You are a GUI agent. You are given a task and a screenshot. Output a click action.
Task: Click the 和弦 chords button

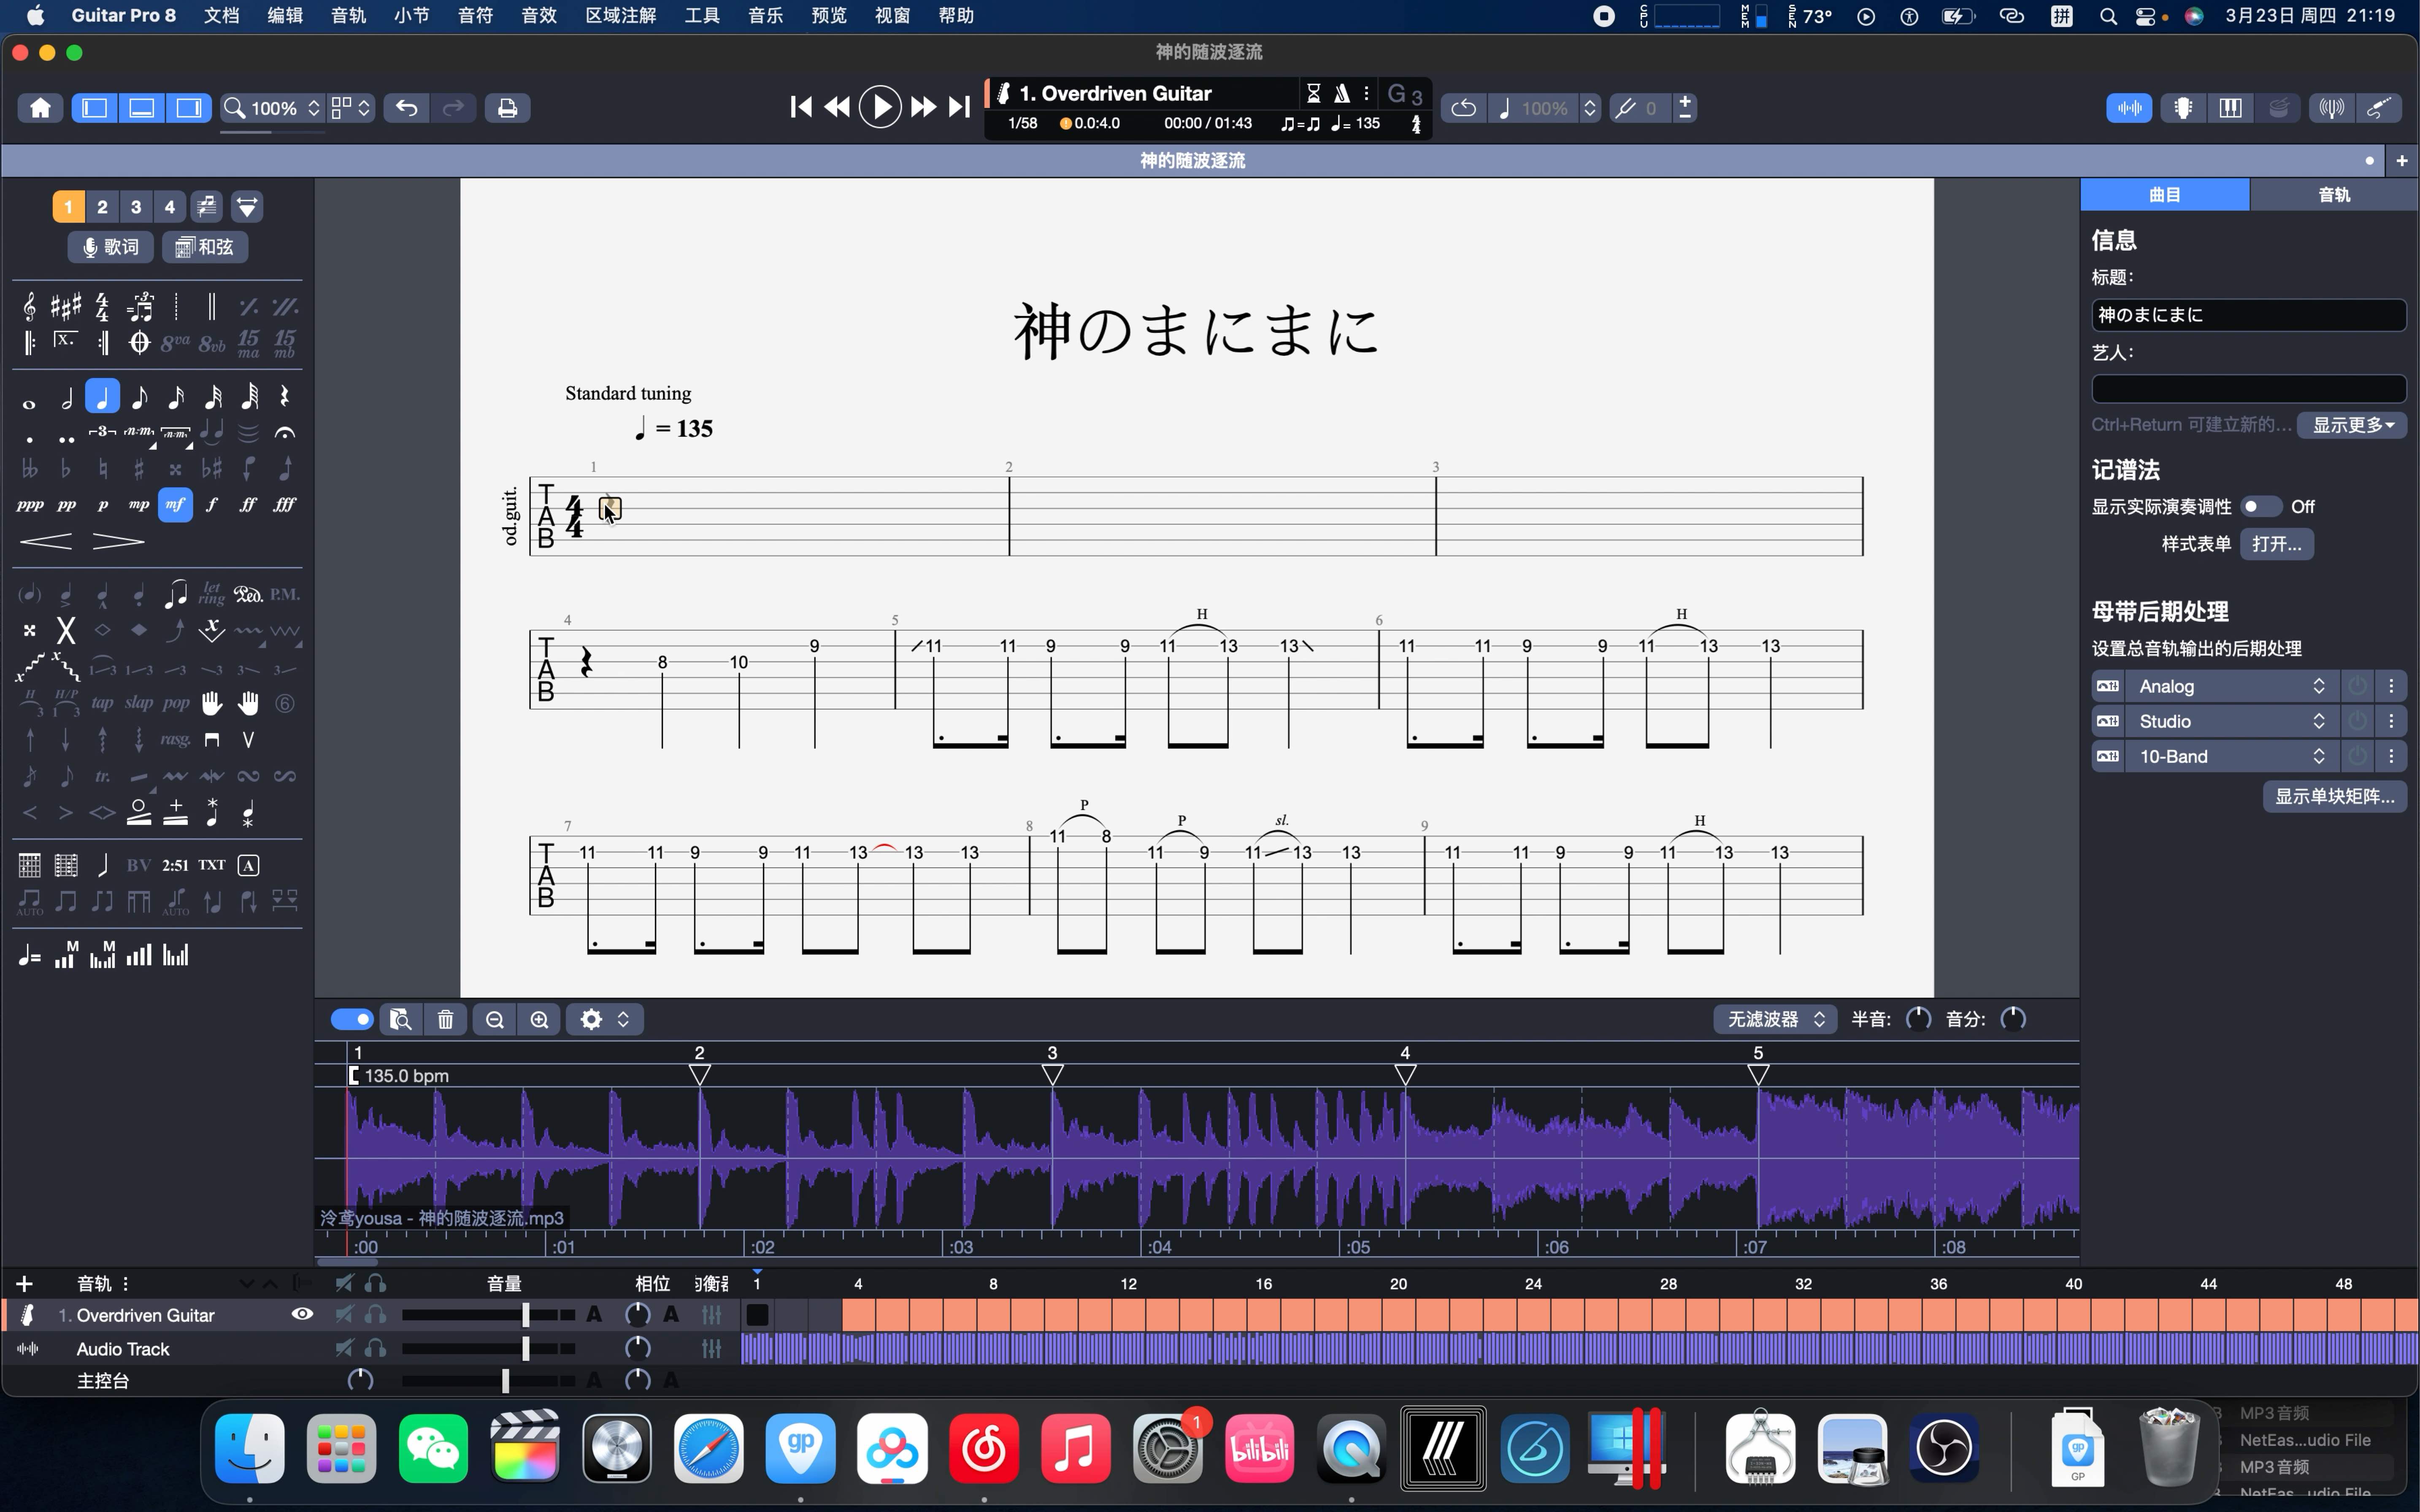(x=205, y=247)
